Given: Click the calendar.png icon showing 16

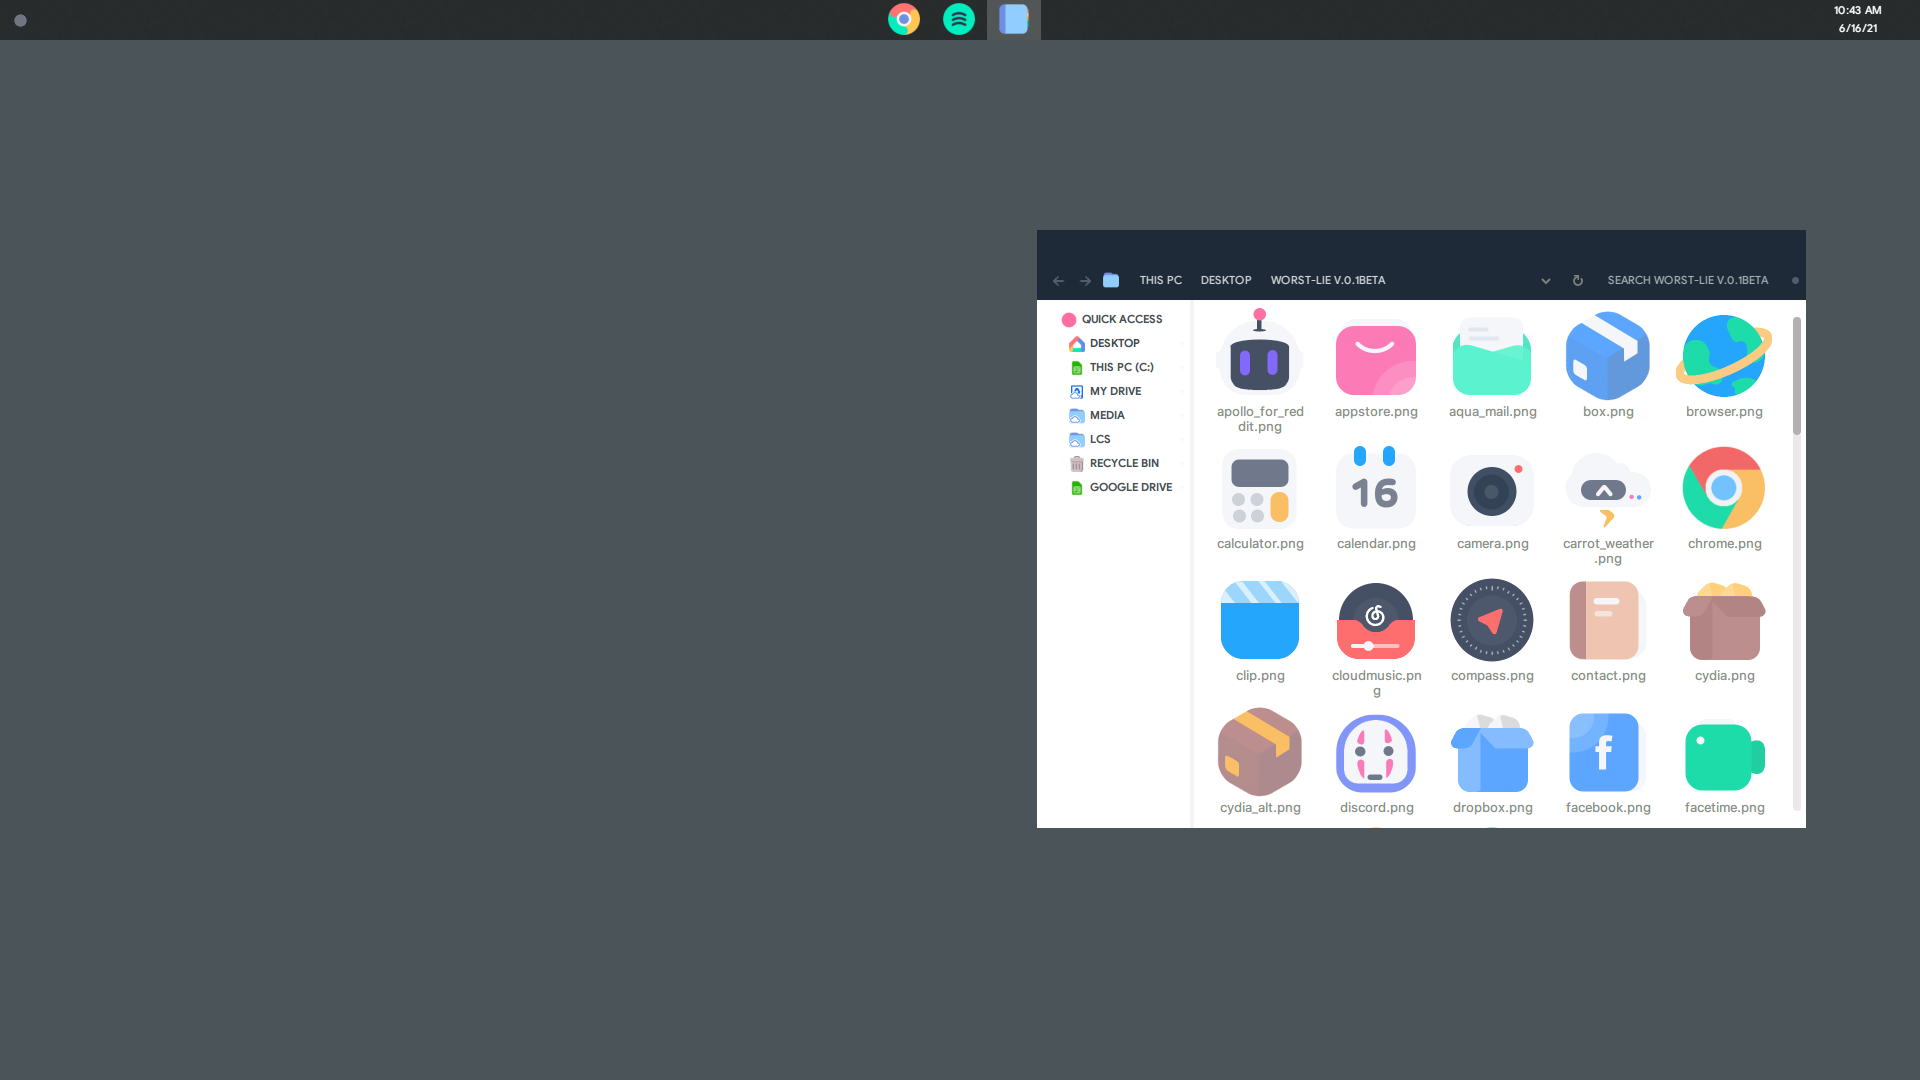Looking at the screenshot, I should tap(1376, 488).
